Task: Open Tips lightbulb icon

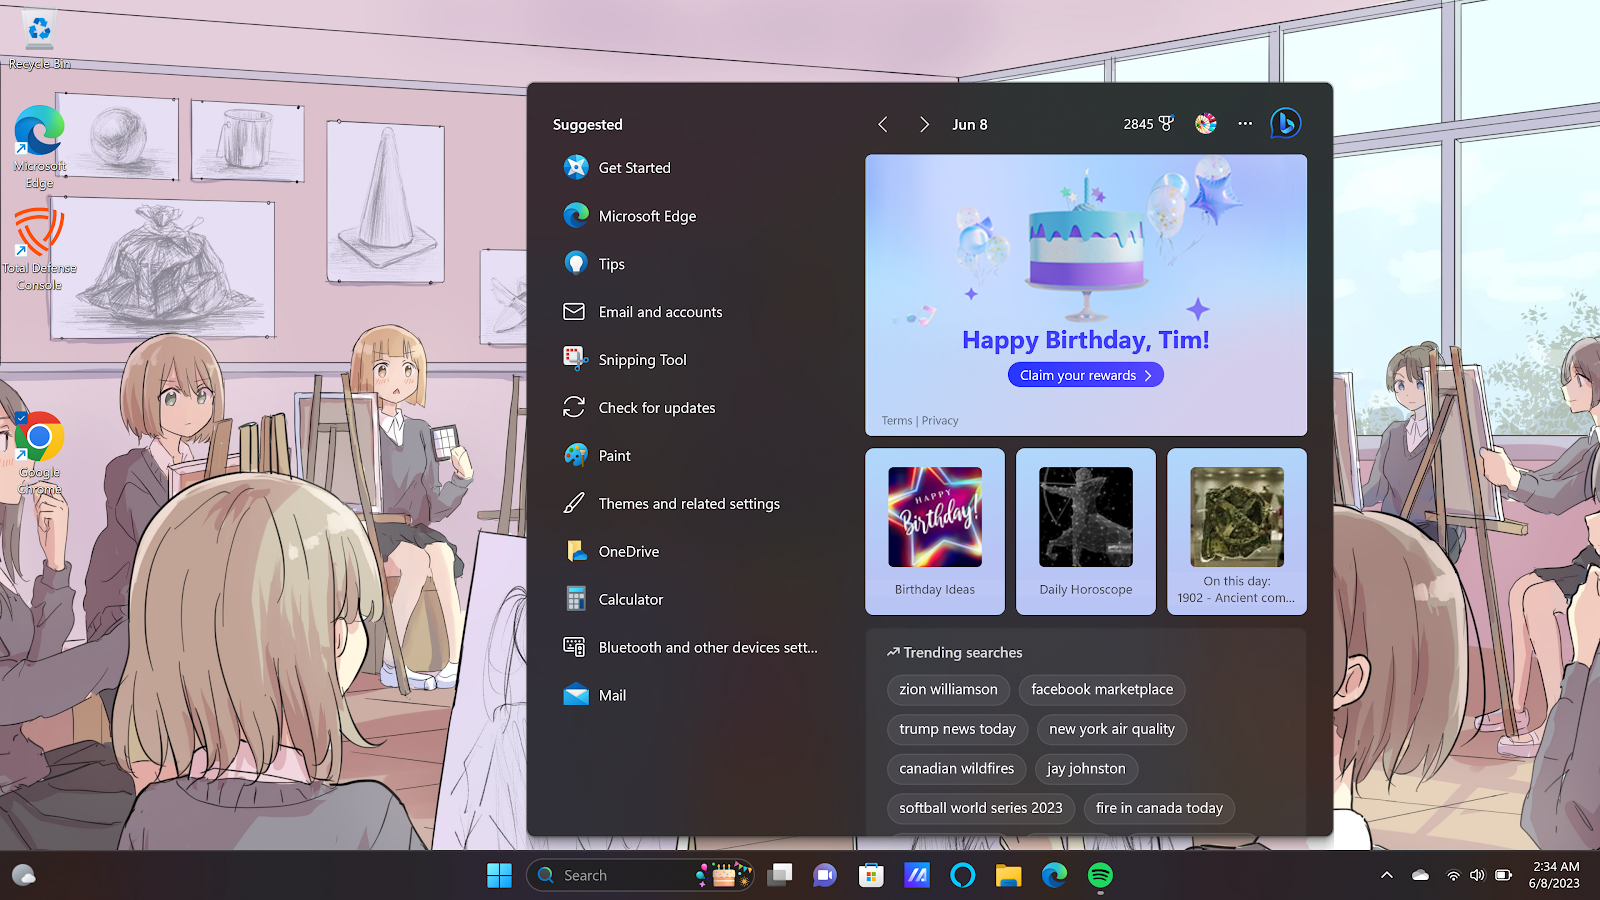Action: coord(576,264)
